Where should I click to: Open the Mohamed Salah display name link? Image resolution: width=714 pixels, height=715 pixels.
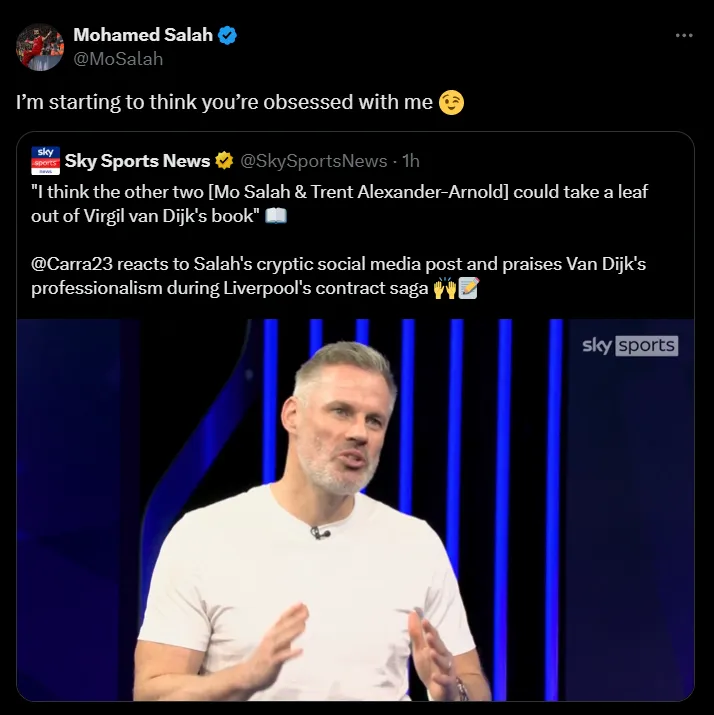pos(143,35)
